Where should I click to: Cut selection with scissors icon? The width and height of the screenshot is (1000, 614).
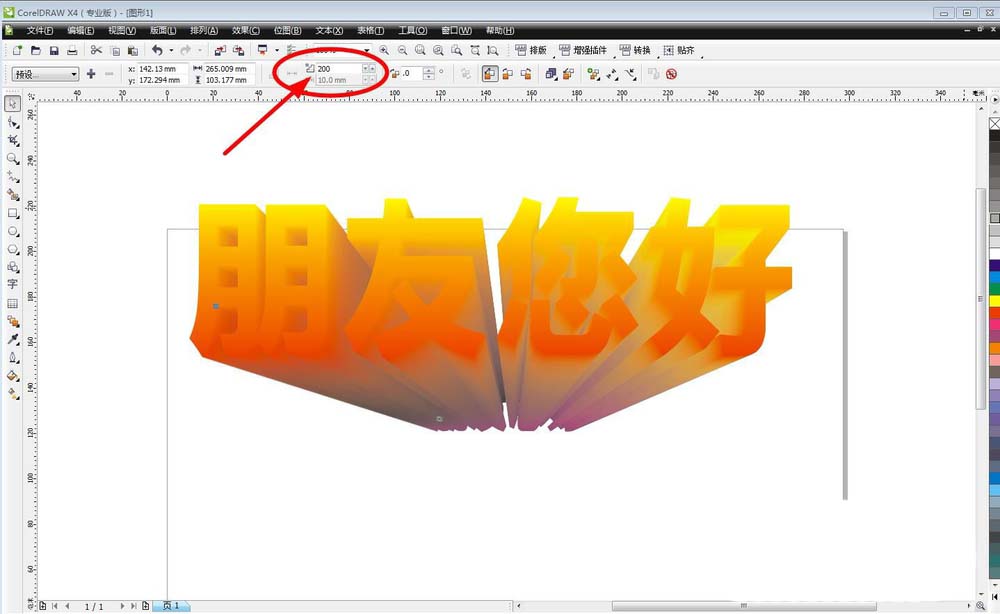(96, 50)
